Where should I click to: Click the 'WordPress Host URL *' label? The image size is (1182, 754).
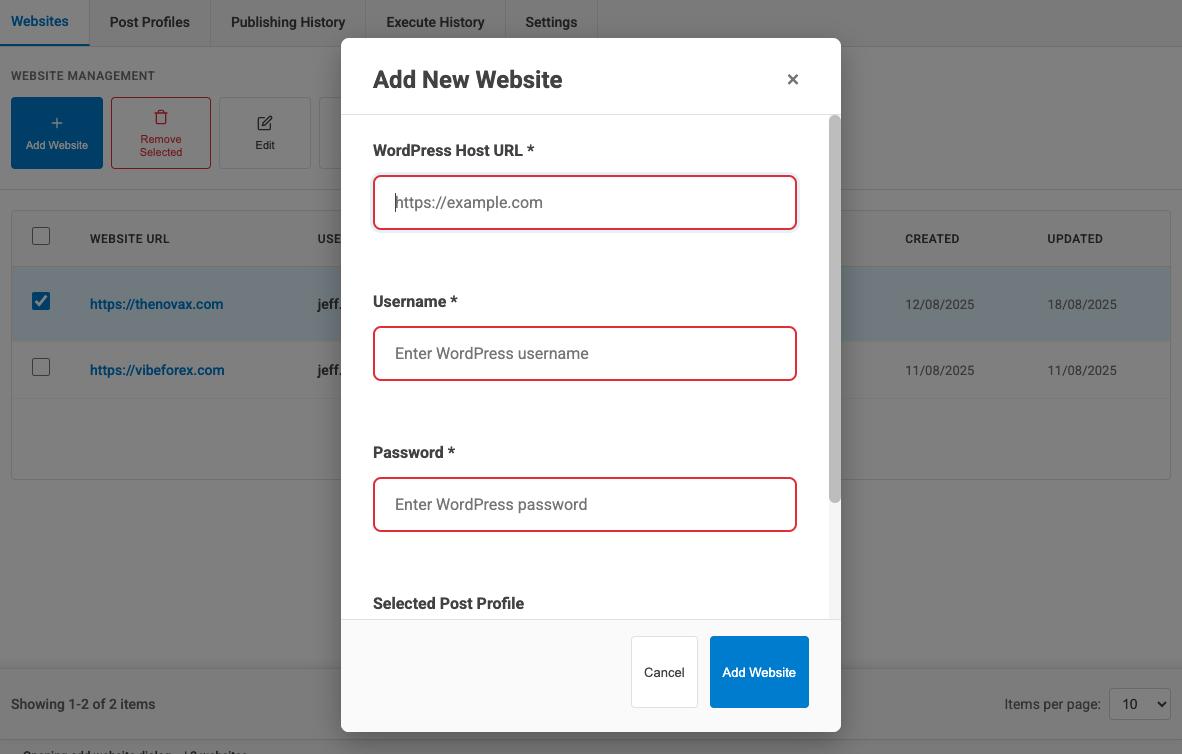coord(454,150)
